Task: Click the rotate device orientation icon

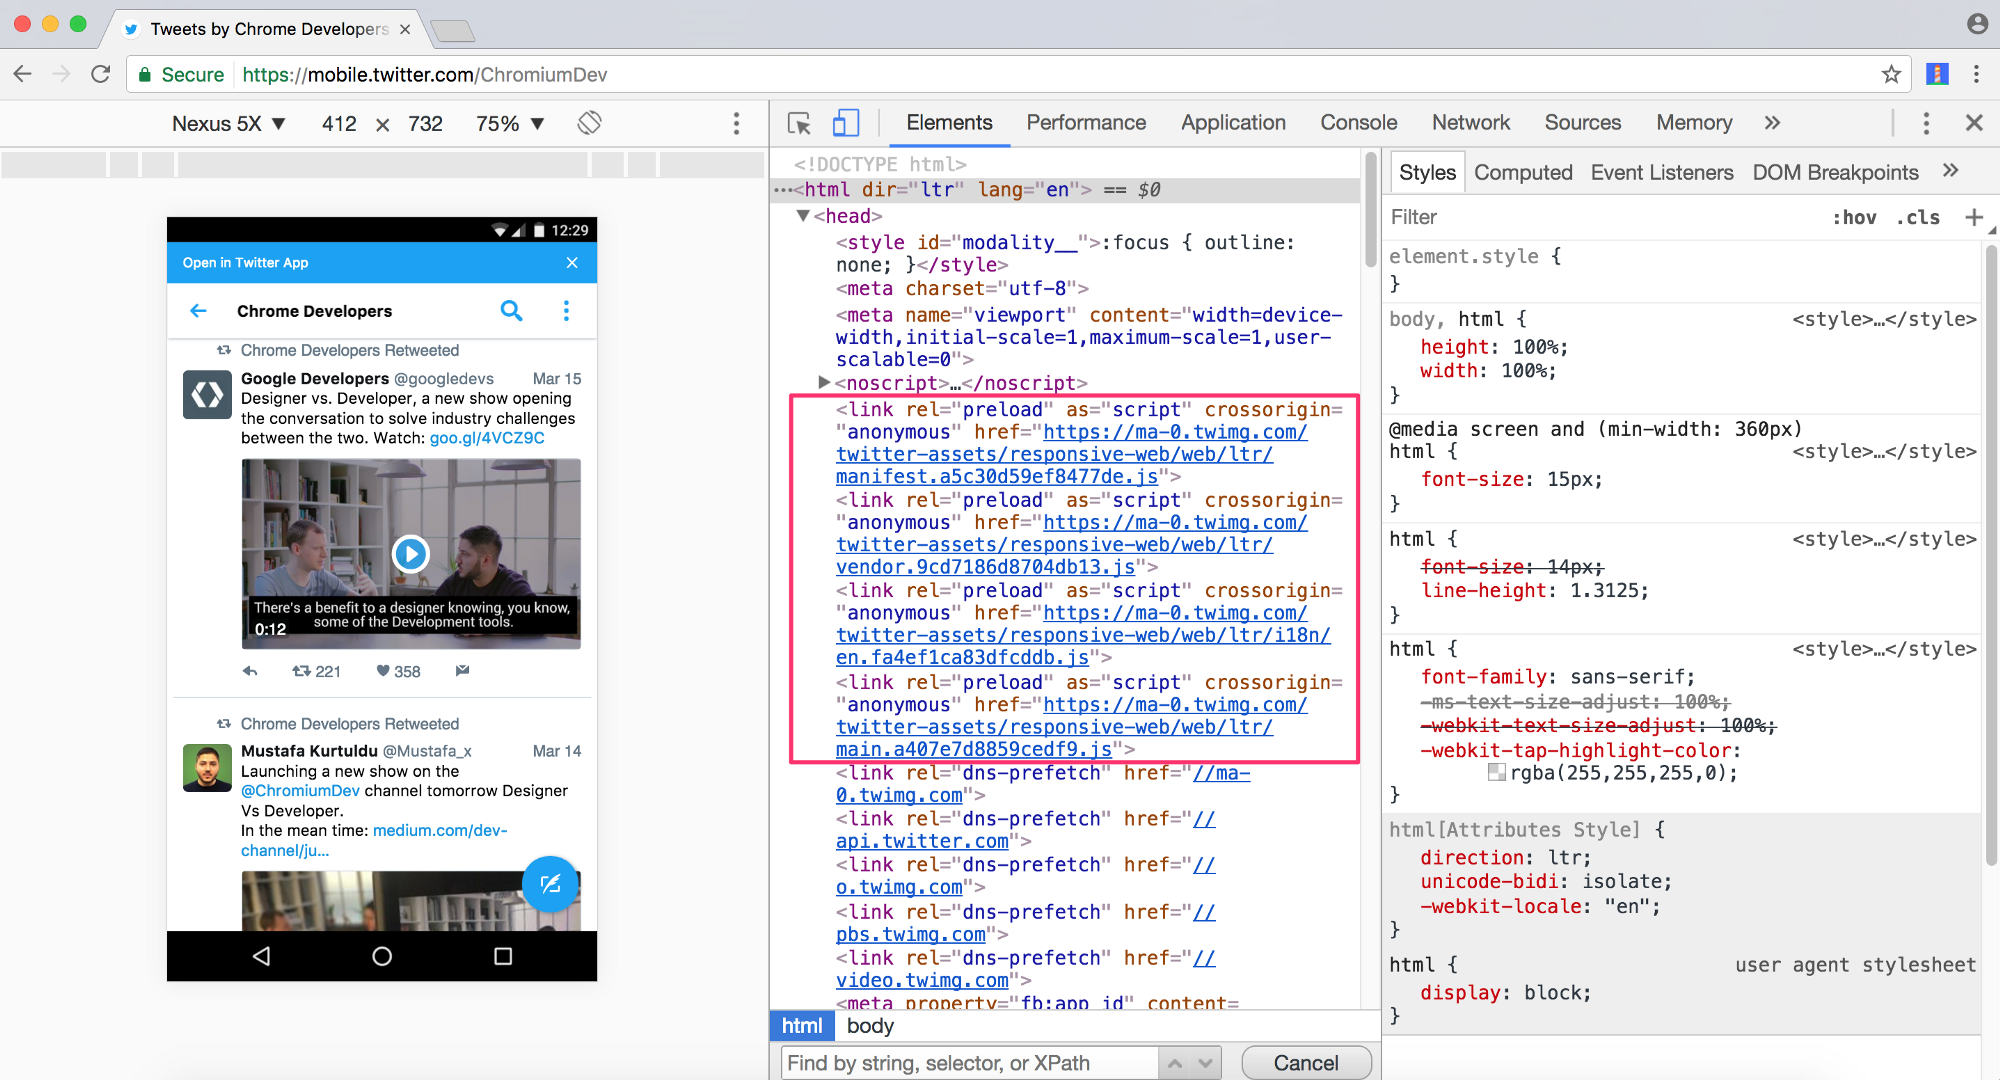Action: (589, 123)
